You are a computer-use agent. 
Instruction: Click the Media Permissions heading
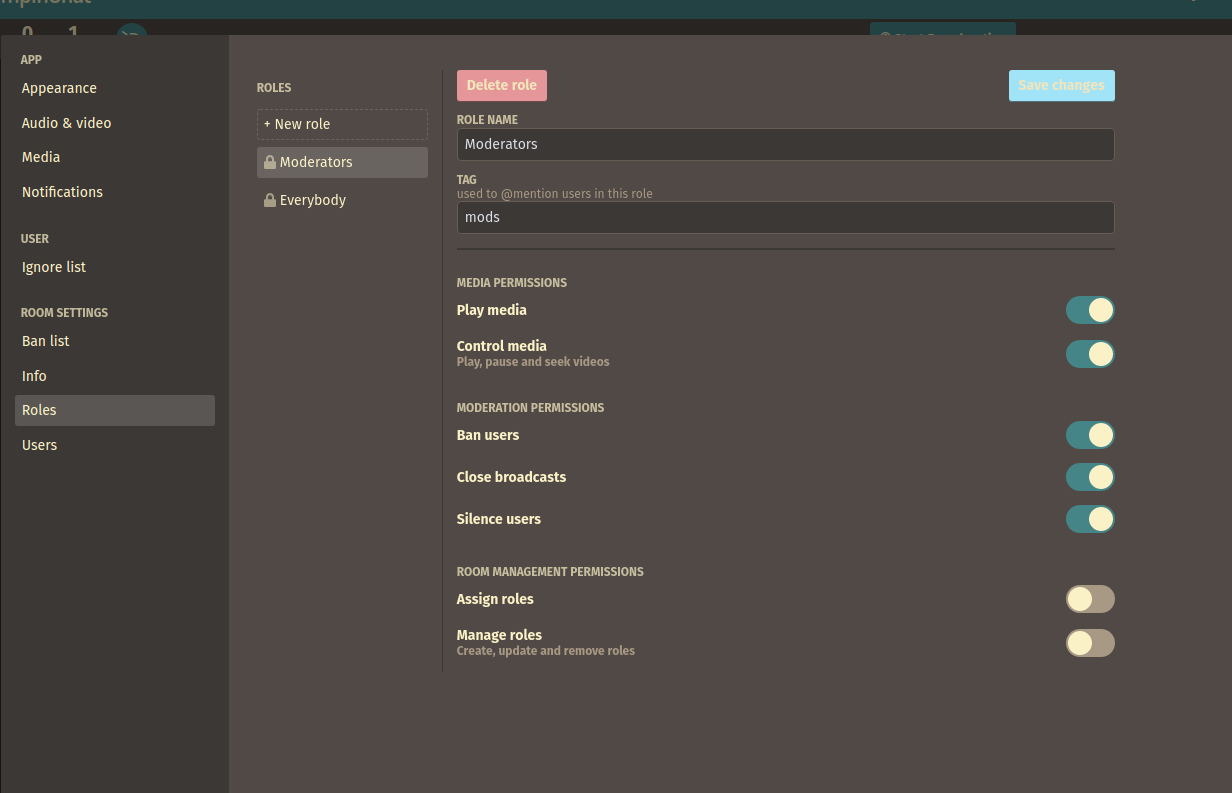point(512,283)
